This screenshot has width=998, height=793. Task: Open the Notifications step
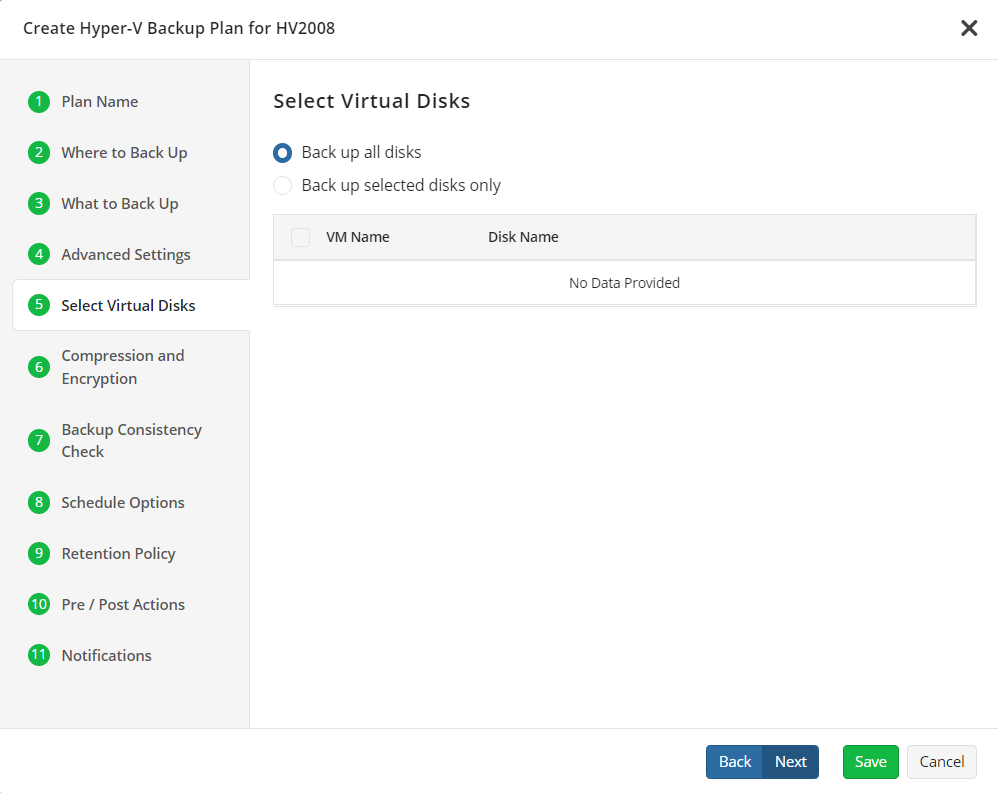click(106, 656)
